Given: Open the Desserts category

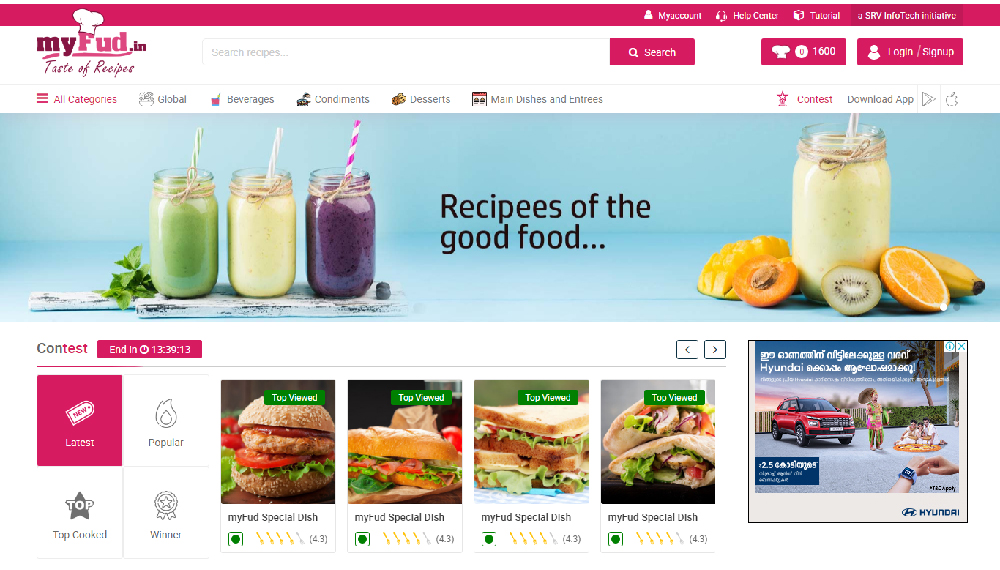Looking at the screenshot, I should click(x=421, y=99).
